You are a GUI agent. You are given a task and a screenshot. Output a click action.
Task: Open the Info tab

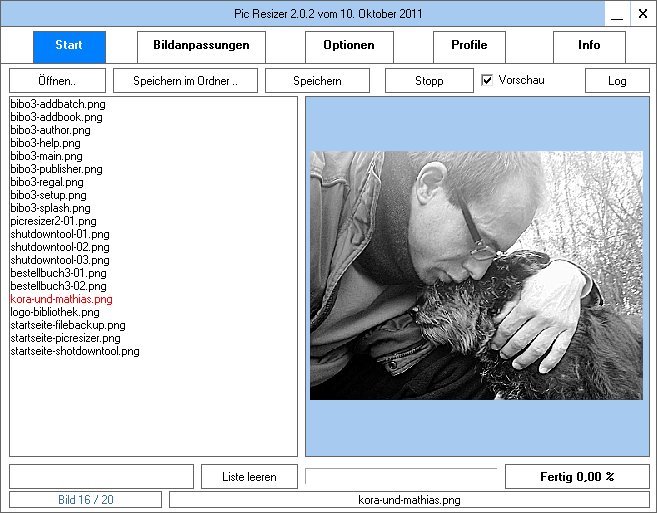coord(589,47)
